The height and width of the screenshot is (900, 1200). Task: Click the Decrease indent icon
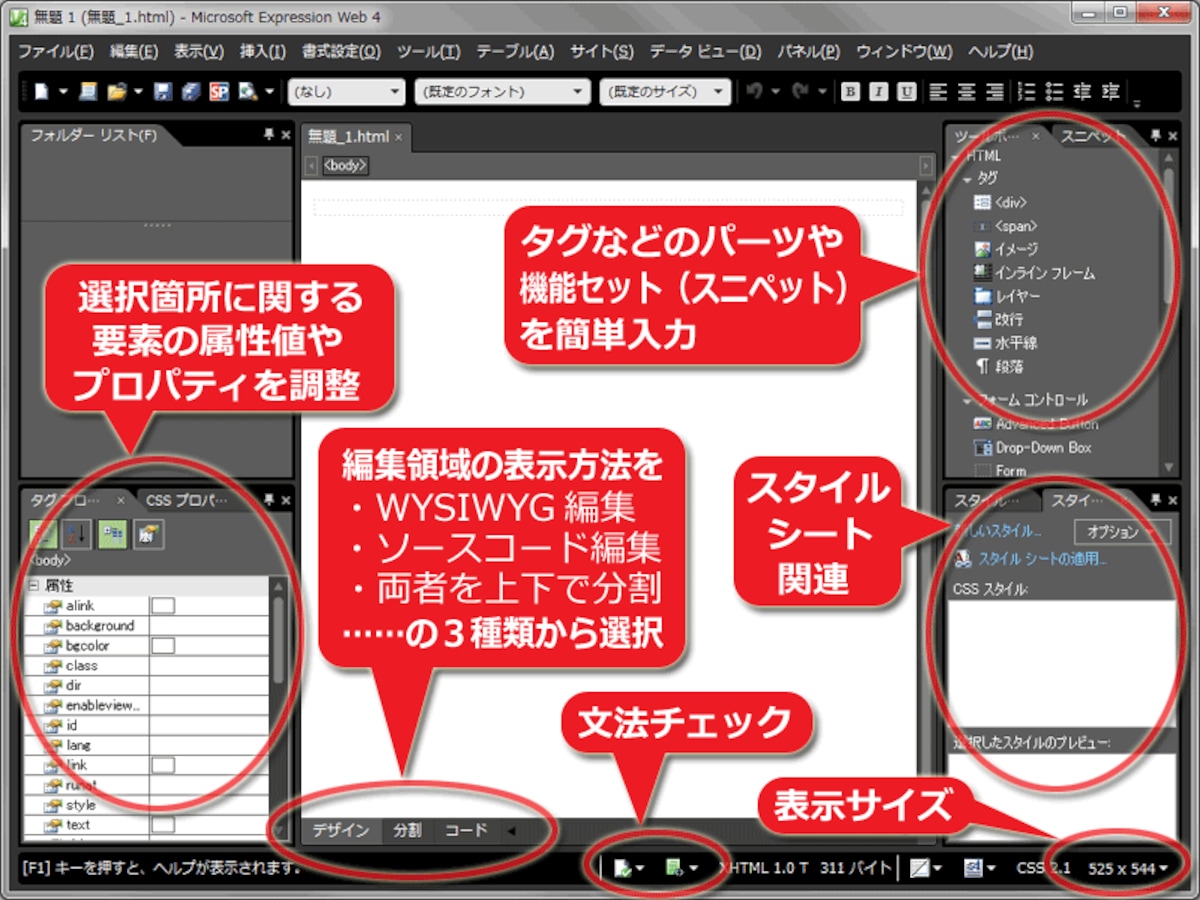(x=1082, y=92)
